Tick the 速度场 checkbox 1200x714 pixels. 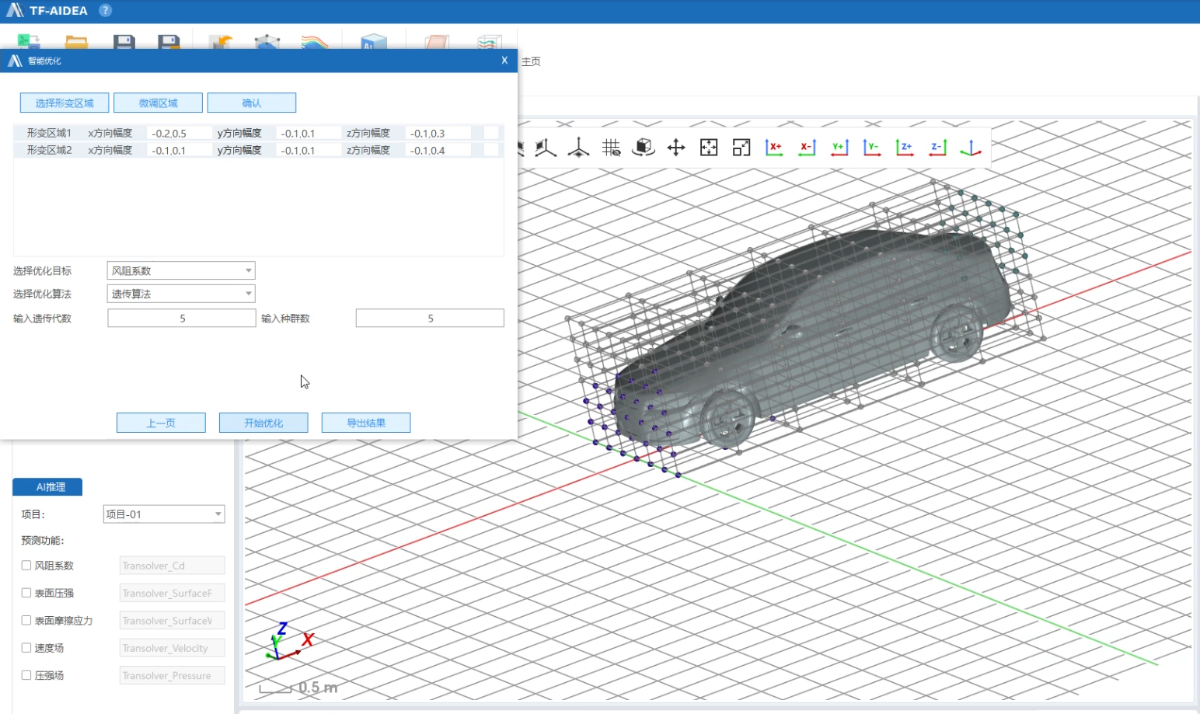coord(26,648)
